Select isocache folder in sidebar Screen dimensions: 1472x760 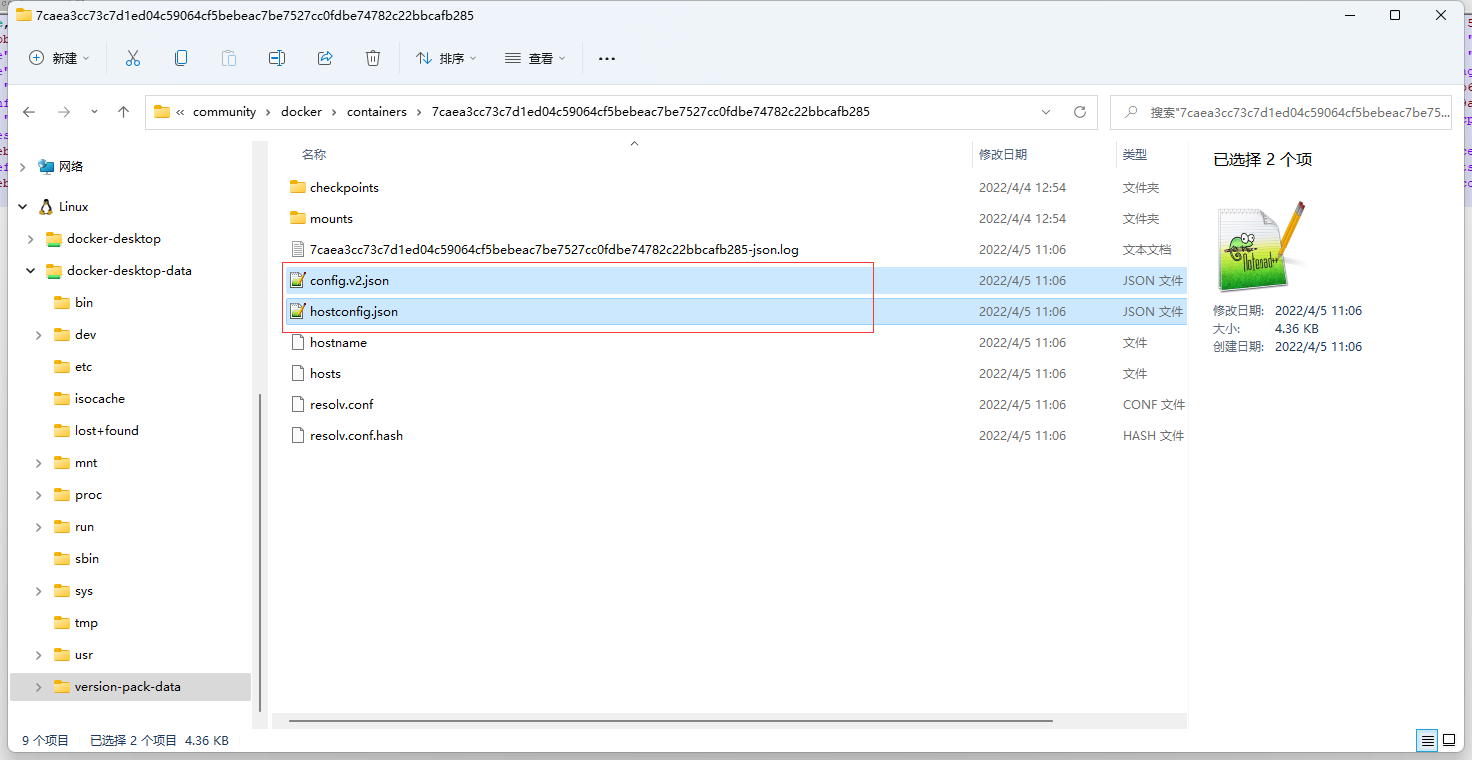pyautogui.click(x=99, y=399)
